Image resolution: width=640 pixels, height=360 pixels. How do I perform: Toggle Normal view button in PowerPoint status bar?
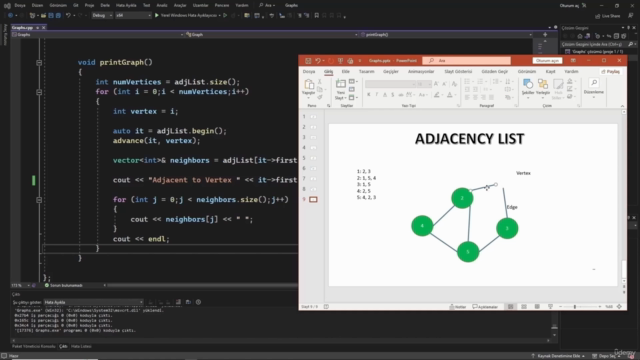pyautogui.click(x=510, y=307)
